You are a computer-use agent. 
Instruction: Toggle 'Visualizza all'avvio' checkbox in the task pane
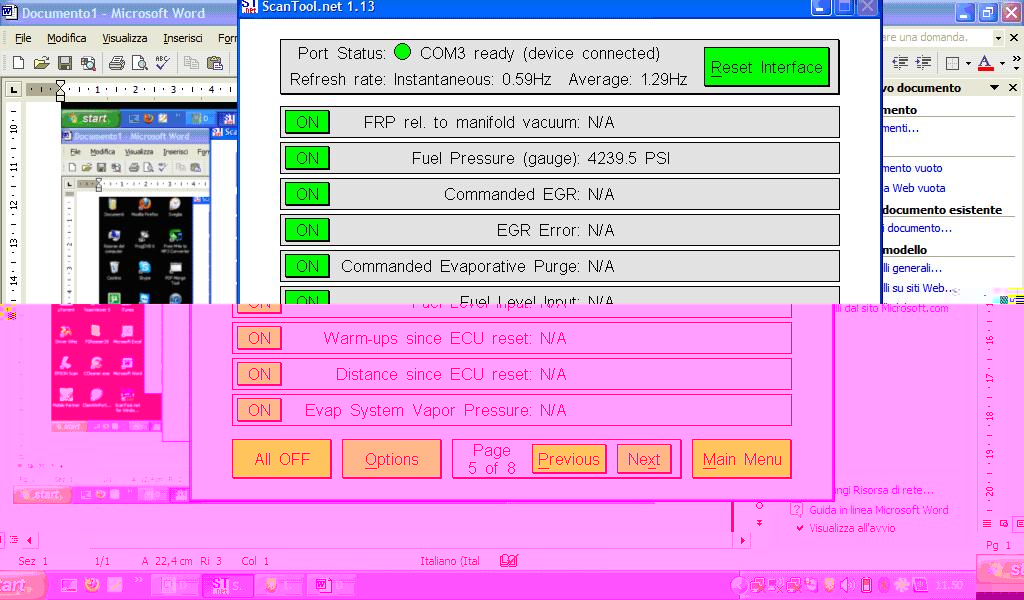tap(800, 528)
